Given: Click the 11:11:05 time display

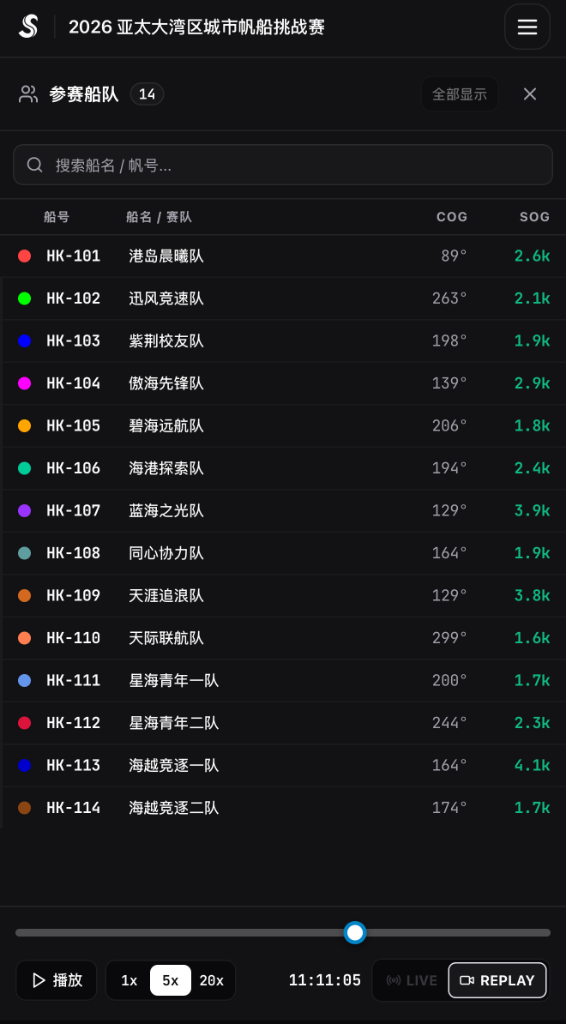Looking at the screenshot, I should click(324, 980).
